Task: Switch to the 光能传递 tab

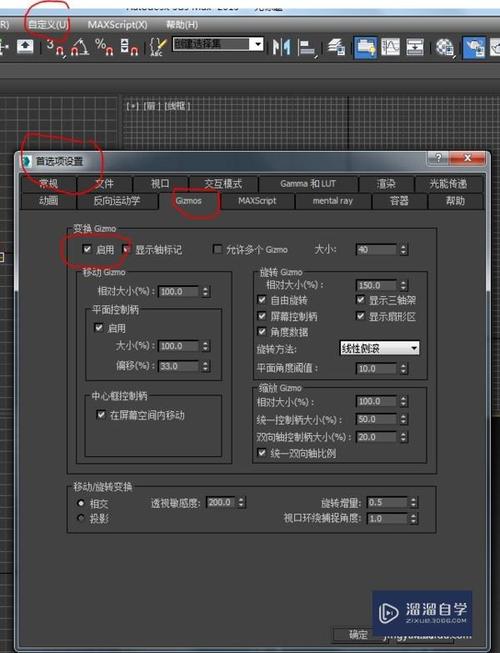Action: (x=448, y=184)
